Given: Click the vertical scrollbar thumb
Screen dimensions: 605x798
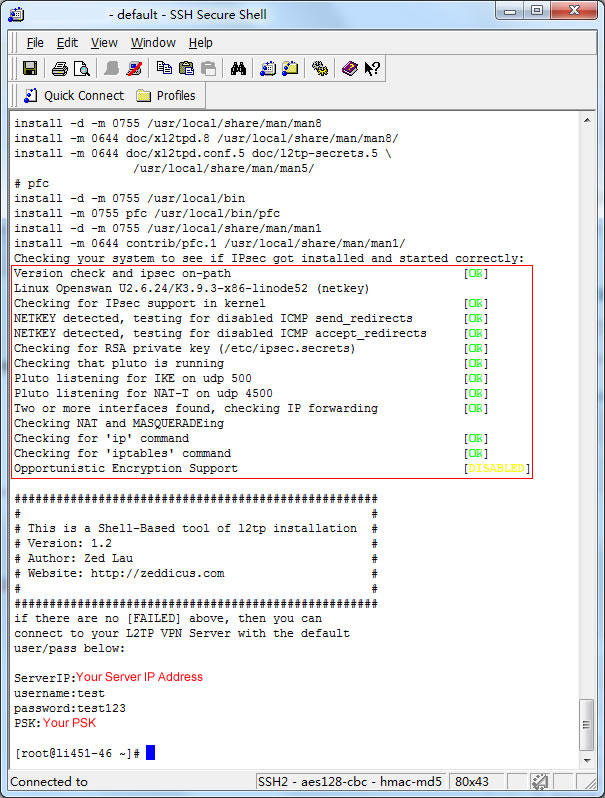Looking at the screenshot, I should (586, 725).
